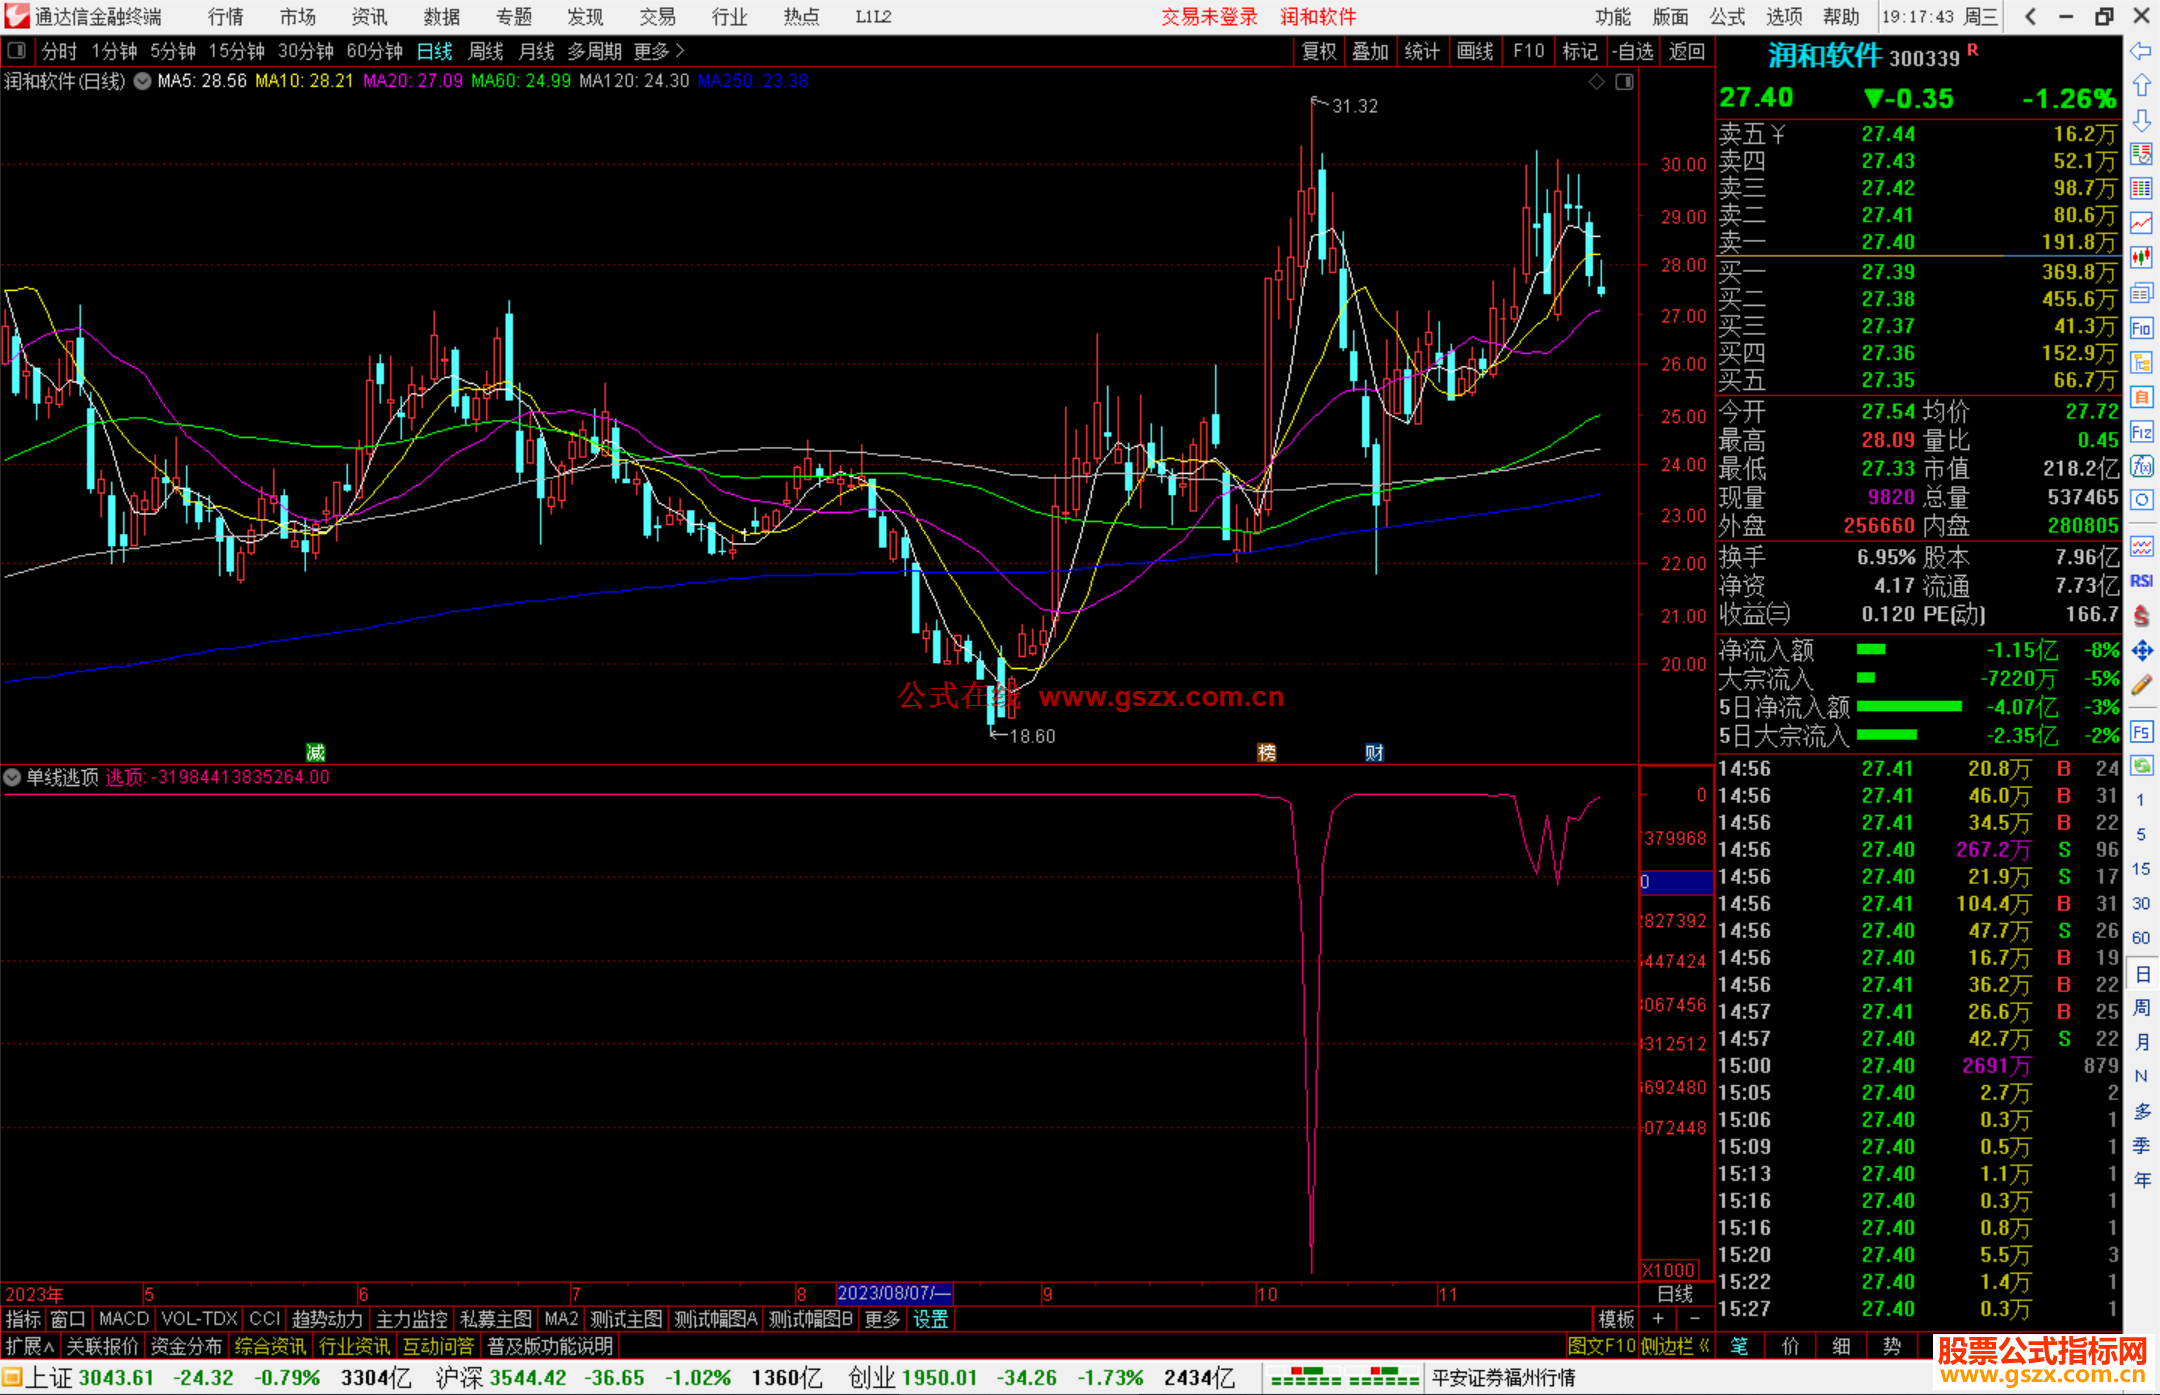2160x1395 pixels.
Task: Click the RSI indicator sidebar icon
Action: click(2141, 581)
